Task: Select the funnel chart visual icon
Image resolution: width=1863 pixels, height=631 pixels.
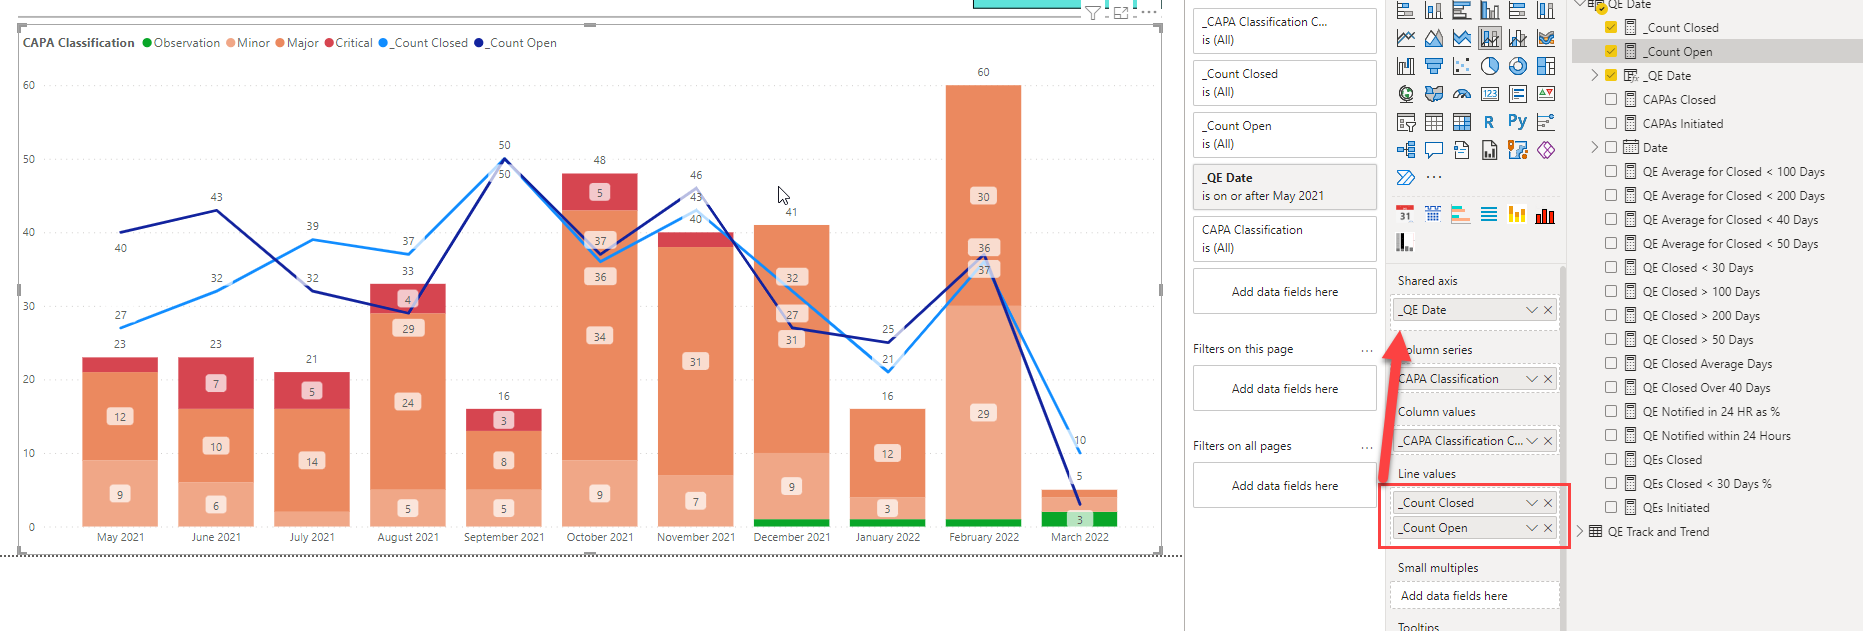Action: click(x=1434, y=66)
